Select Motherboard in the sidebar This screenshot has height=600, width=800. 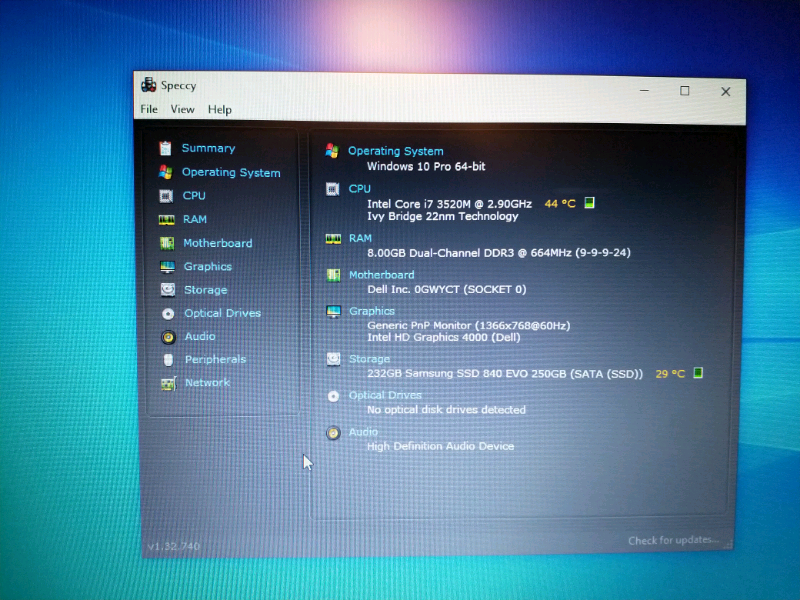pyautogui.click(x=218, y=243)
